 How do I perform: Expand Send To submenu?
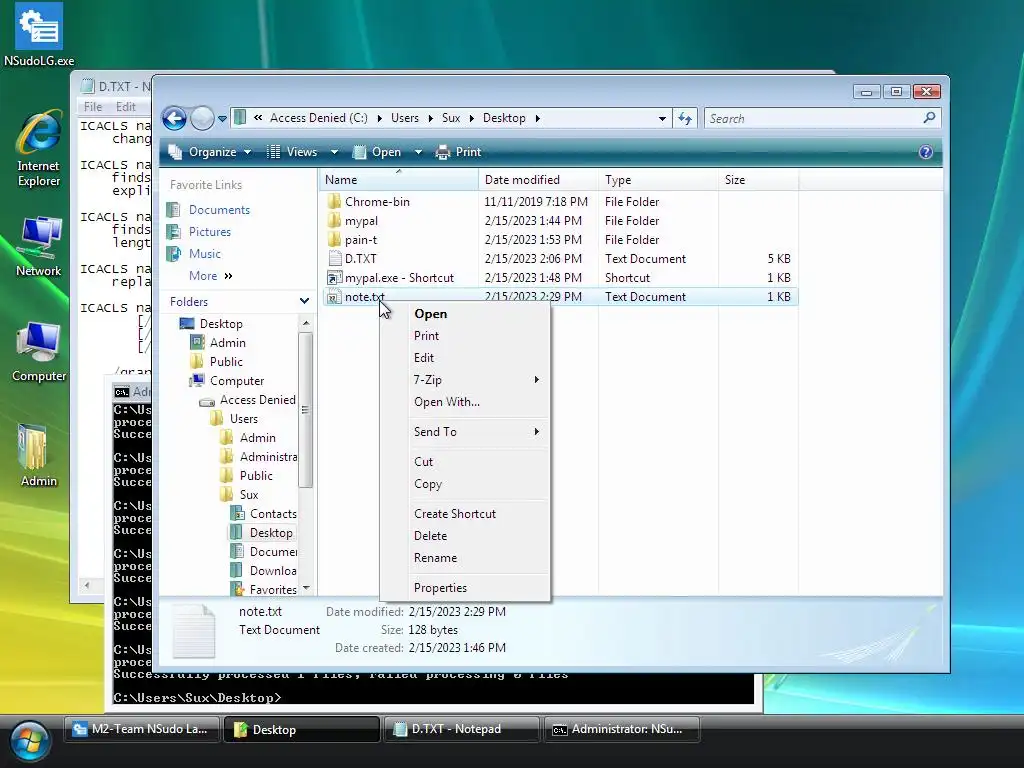point(464,432)
